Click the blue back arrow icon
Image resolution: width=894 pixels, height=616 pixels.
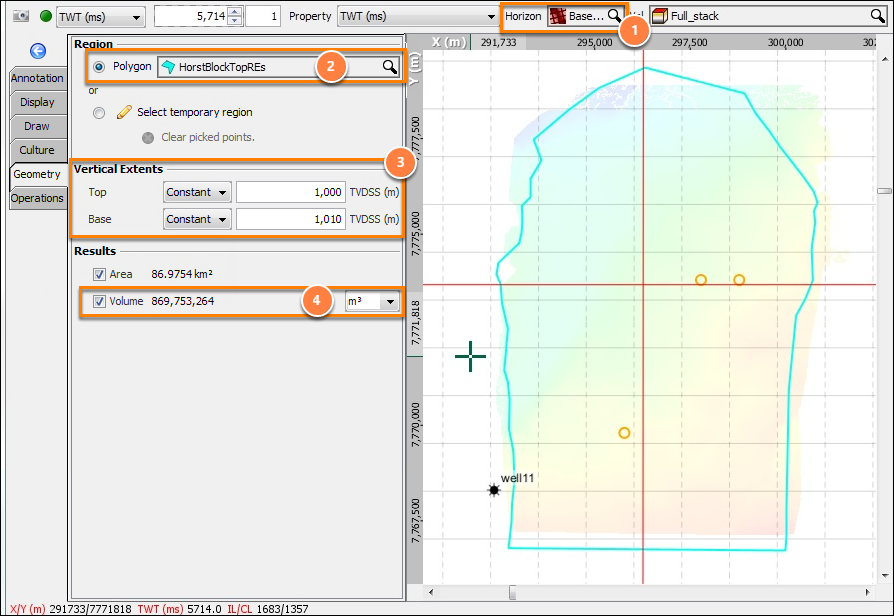pyautogui.click(x=38, y=51)
